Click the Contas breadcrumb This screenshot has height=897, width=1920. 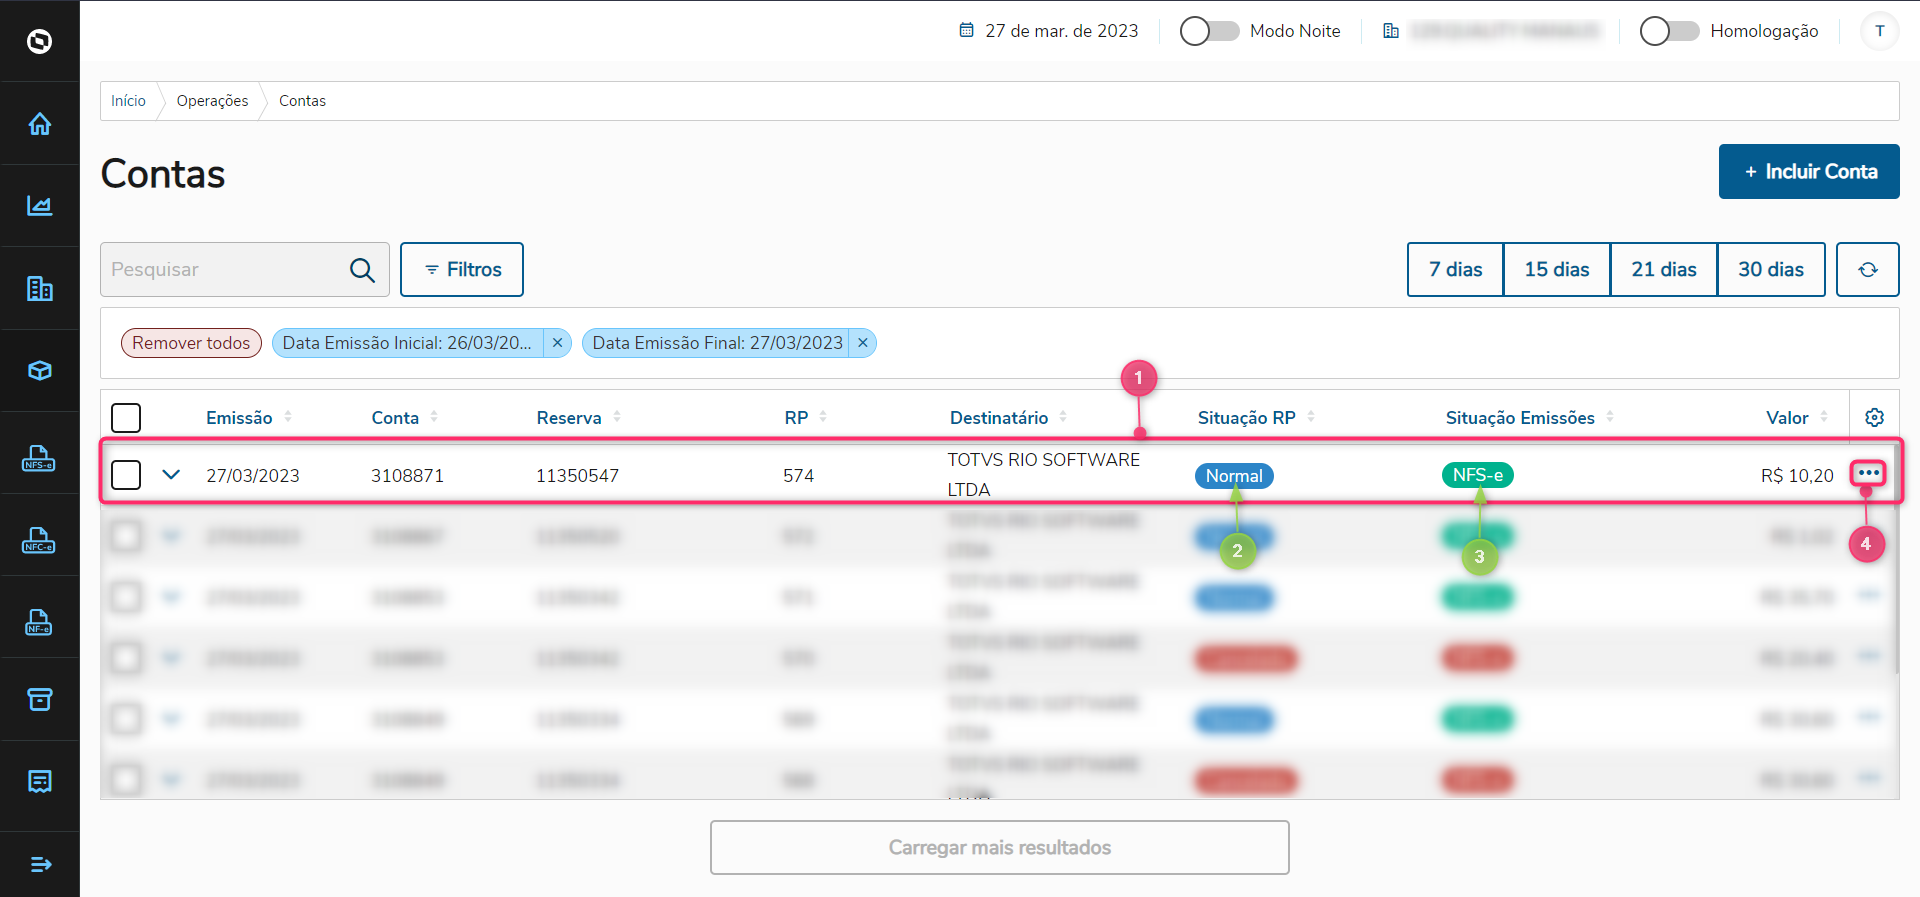click(302, 101)
